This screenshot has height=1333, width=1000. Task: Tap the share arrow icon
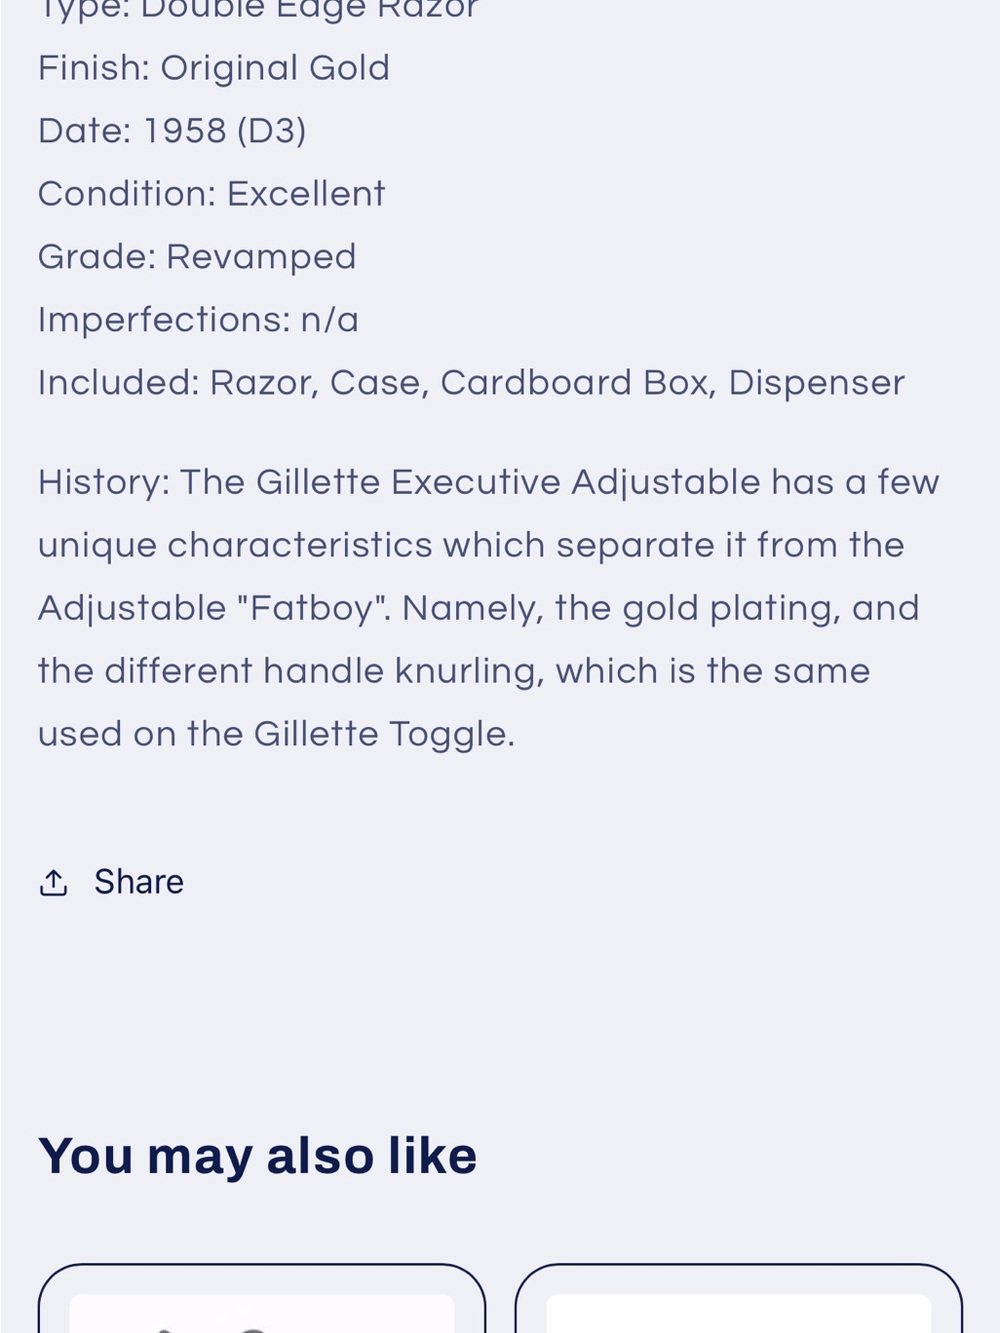[53, 882]
